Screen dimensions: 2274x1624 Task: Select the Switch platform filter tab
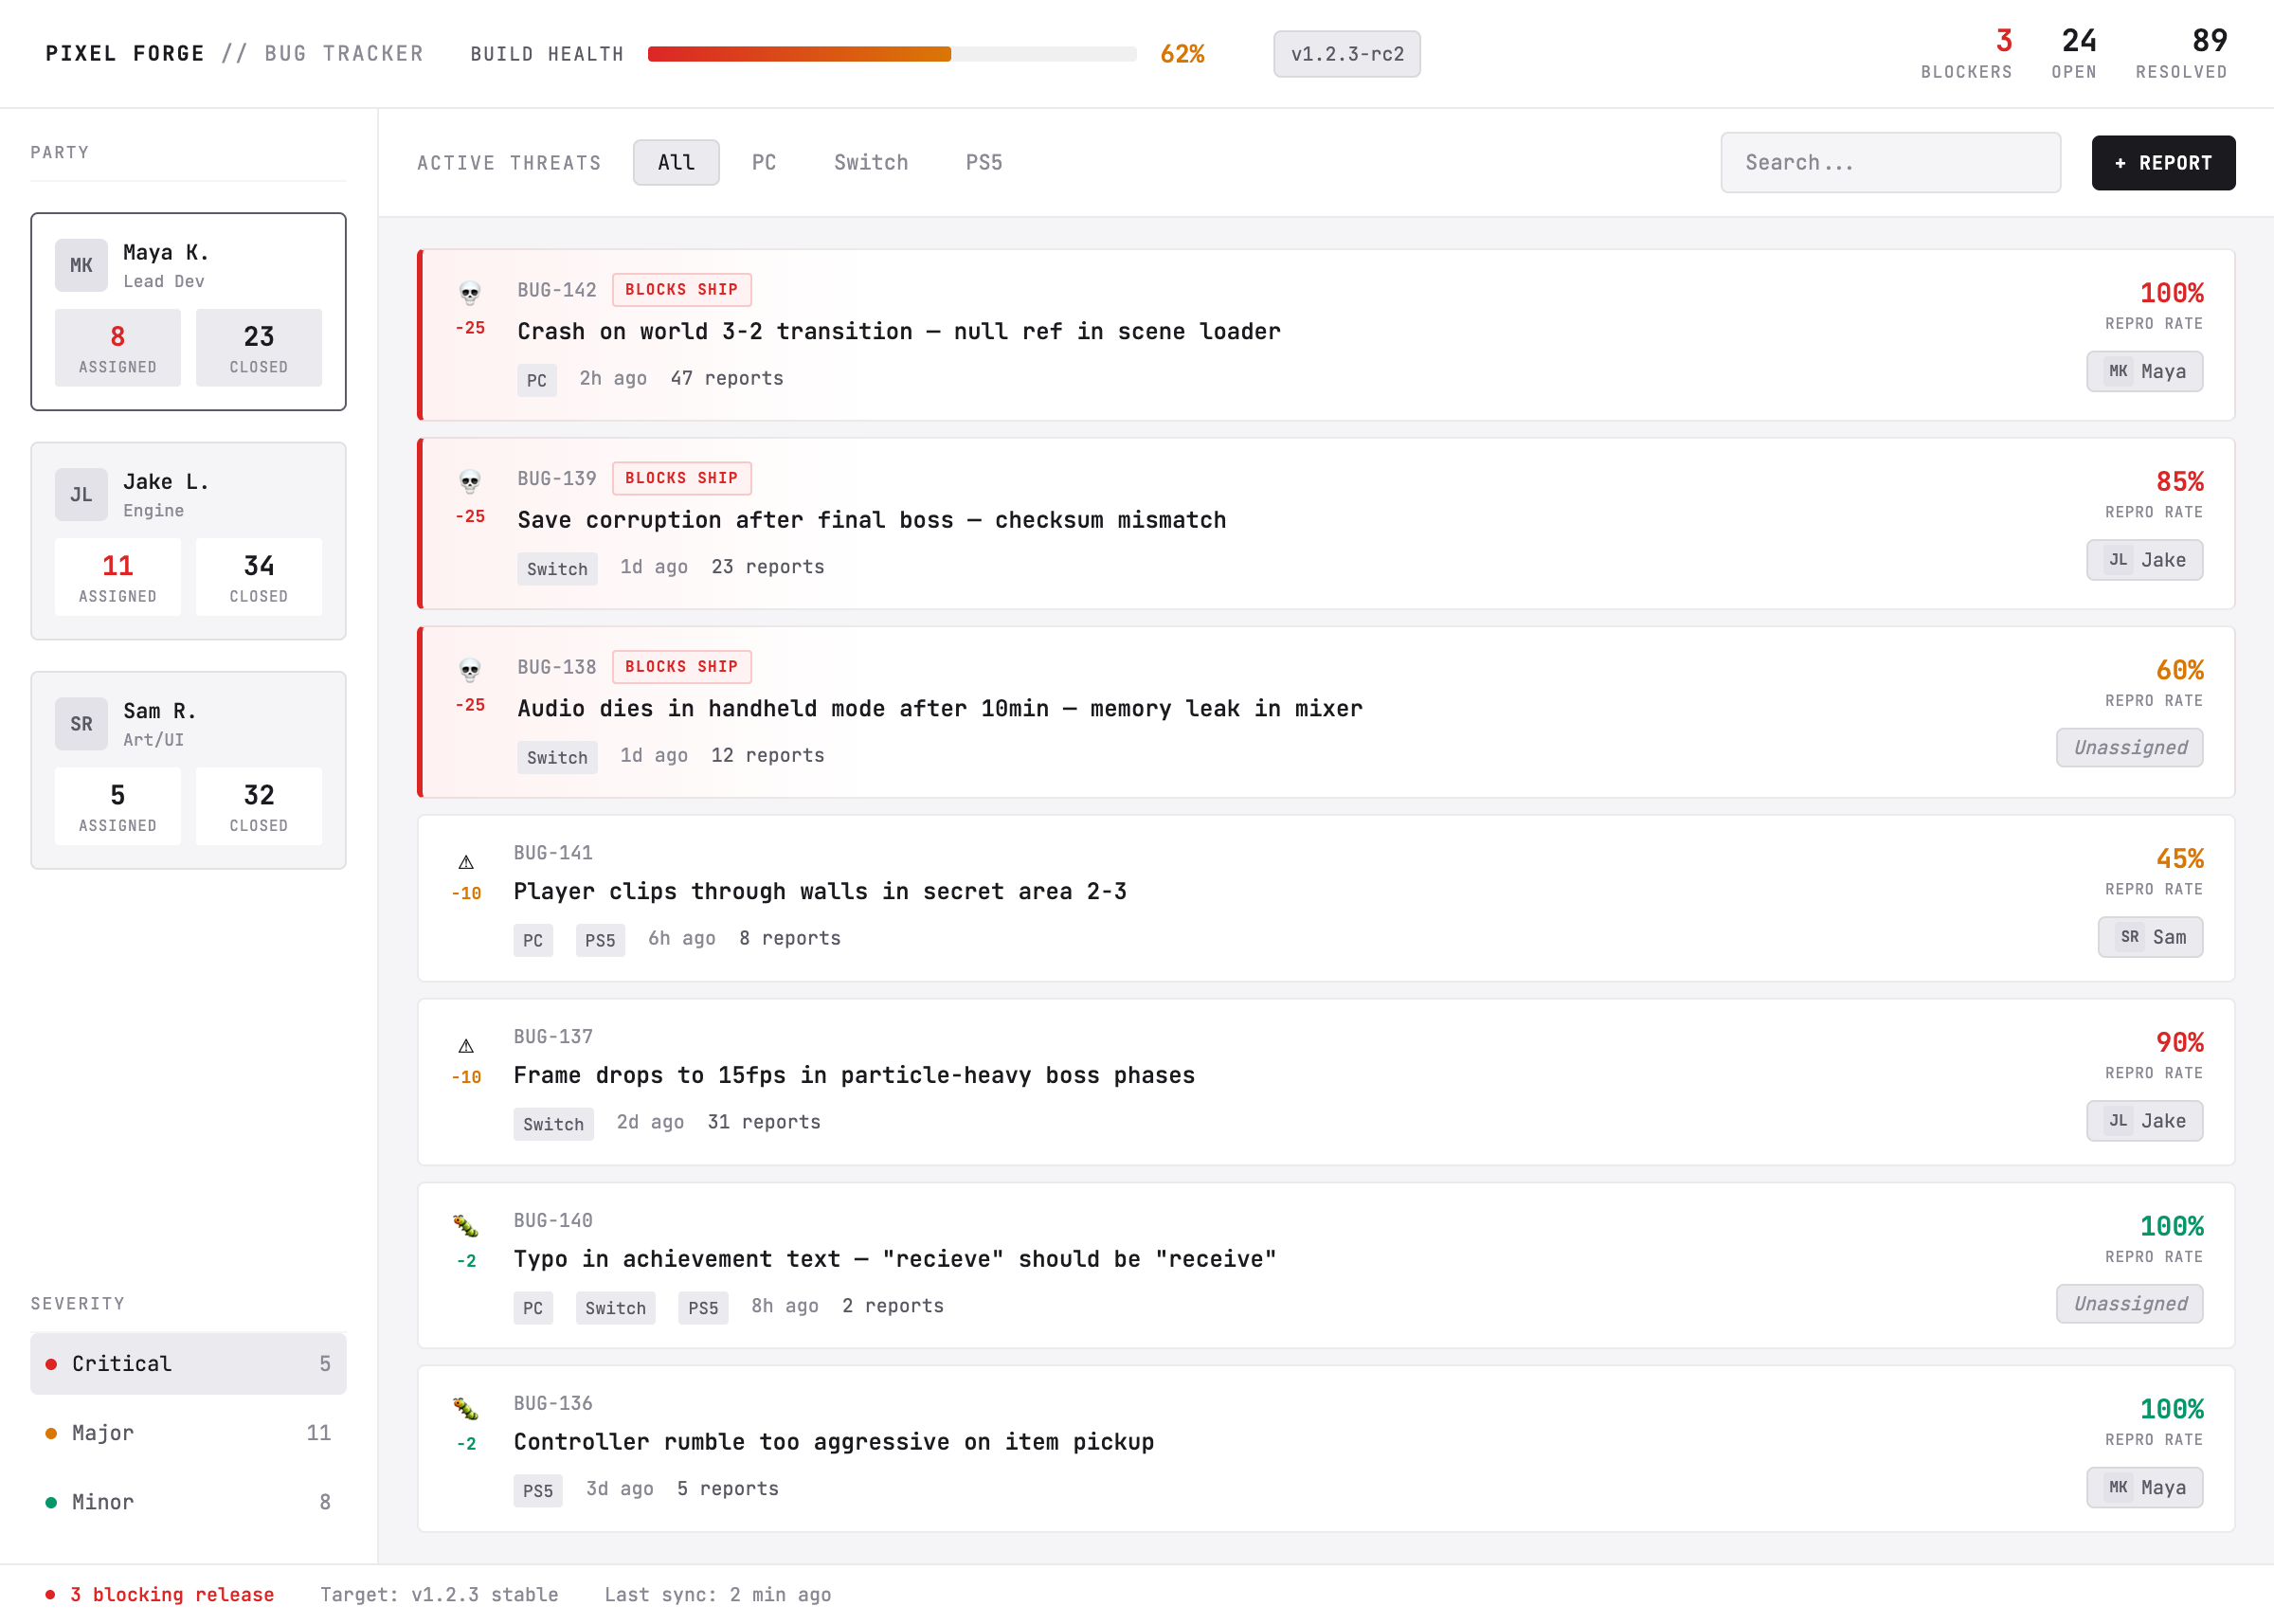(870, 162)
